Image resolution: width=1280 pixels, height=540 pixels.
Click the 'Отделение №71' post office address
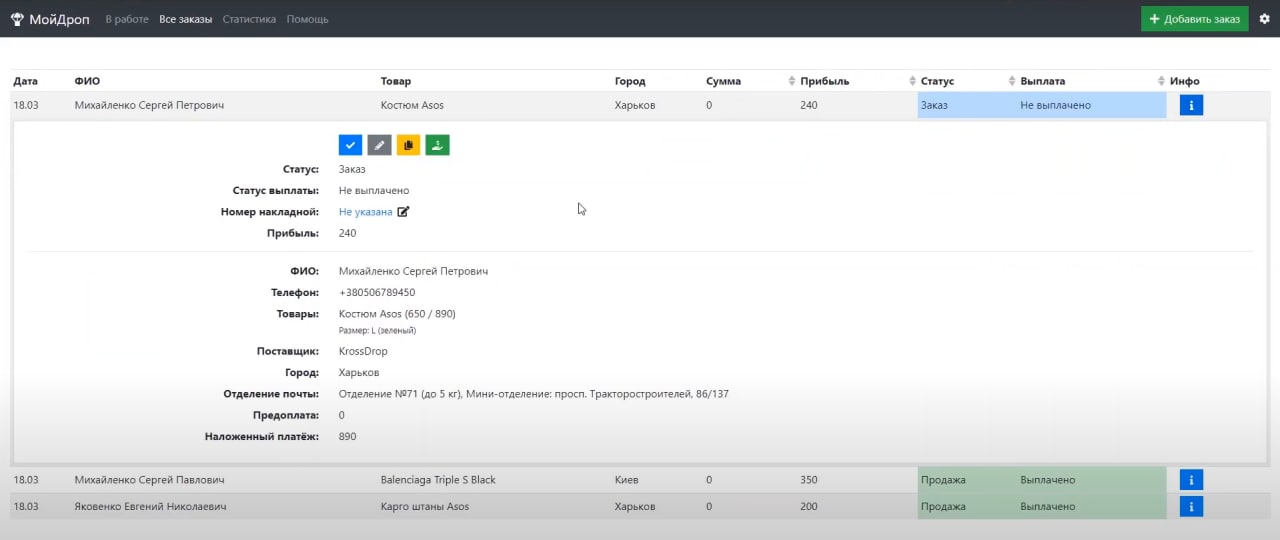(534, 394)
